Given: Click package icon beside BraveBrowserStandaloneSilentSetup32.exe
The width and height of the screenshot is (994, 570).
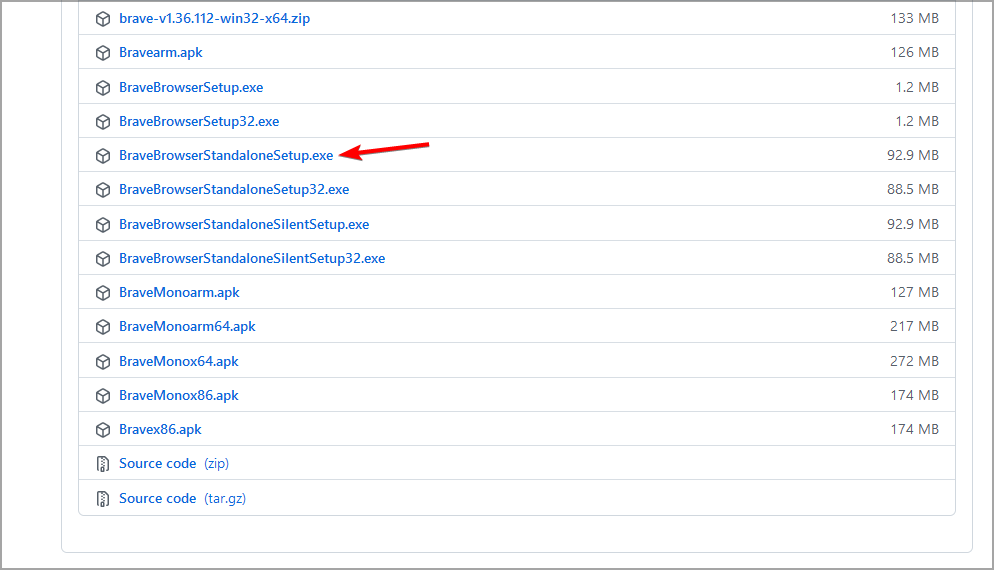Looking at the screenshot, I should pos(103,259).
